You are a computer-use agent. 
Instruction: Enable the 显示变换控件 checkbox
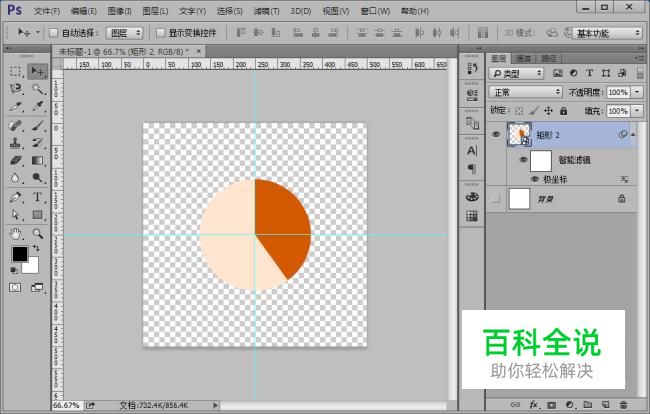point(160,33)
